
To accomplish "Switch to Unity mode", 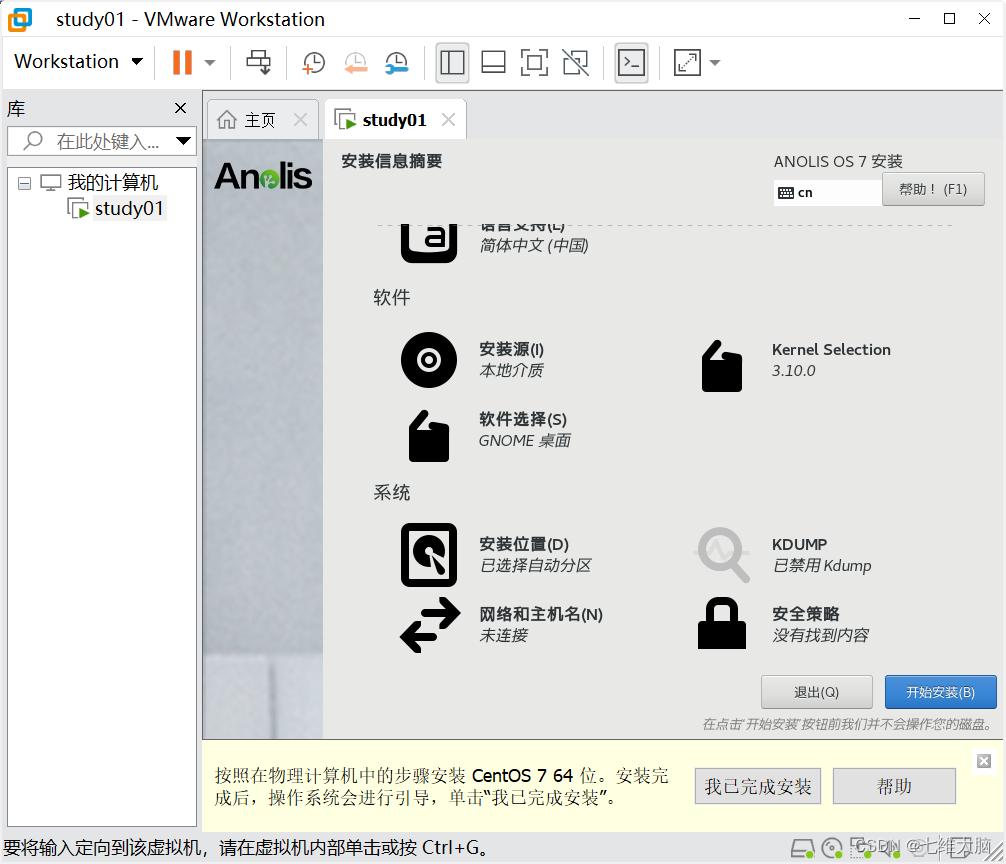I will (575, 63).
